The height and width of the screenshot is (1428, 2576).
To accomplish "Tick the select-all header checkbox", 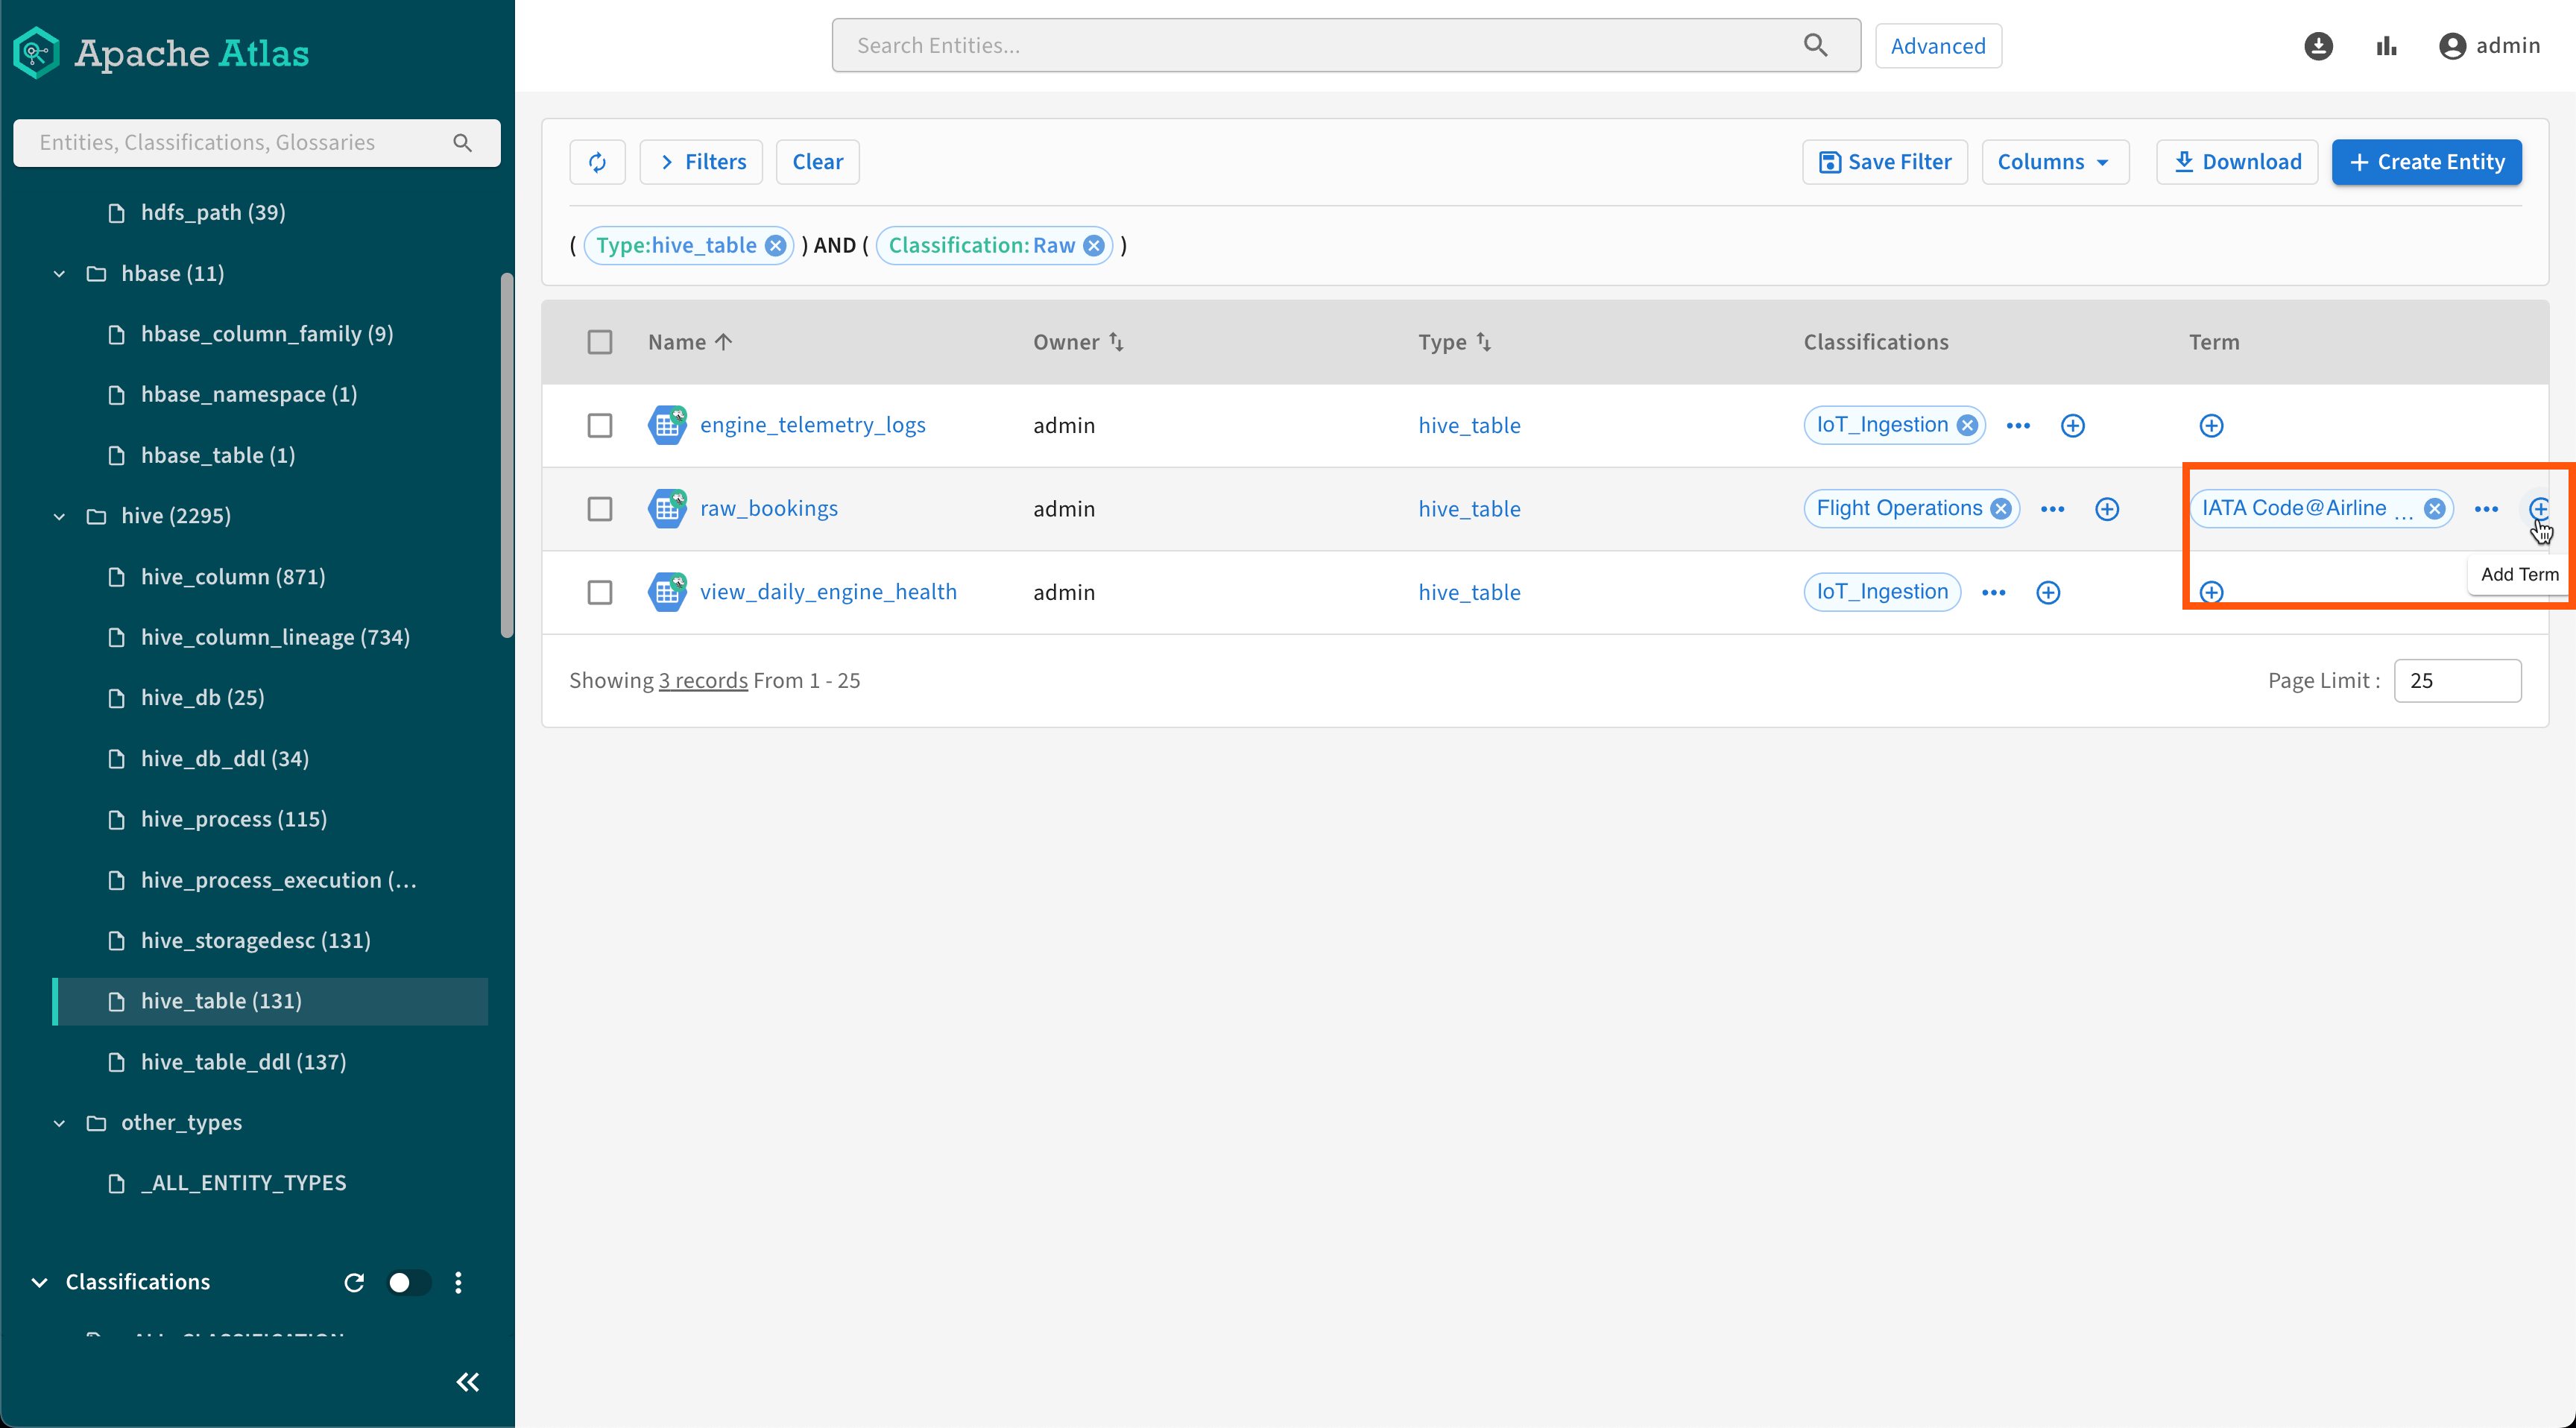I will pyautogui.click(x=599, y=342).
